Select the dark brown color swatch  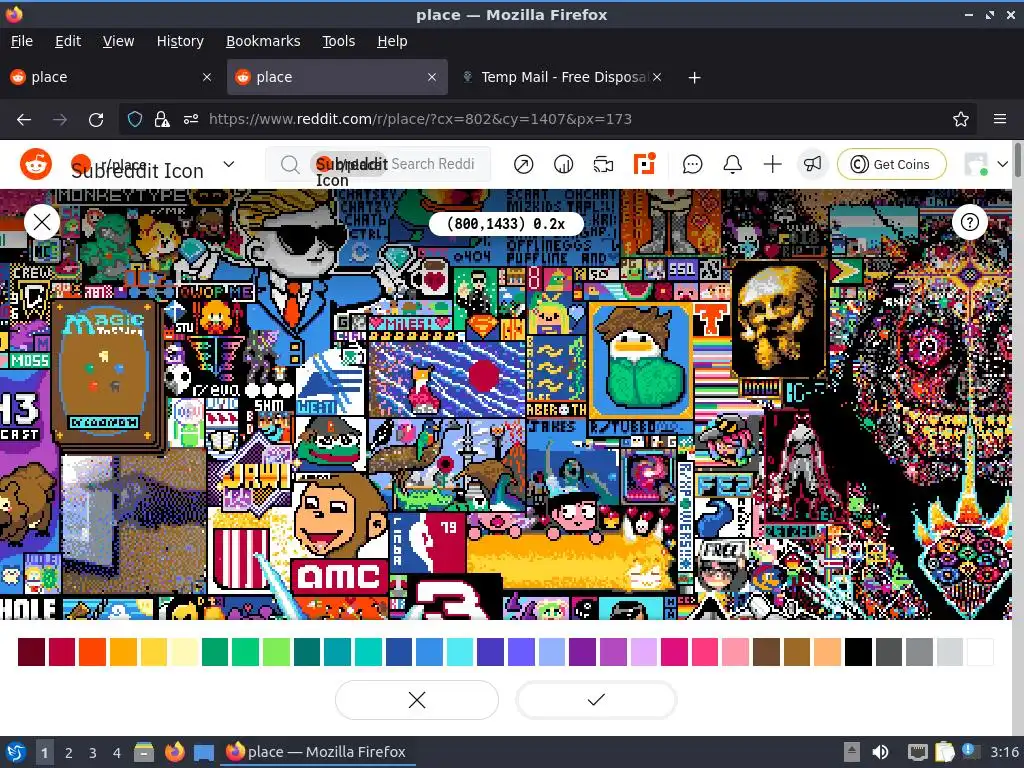coord(766,652)
